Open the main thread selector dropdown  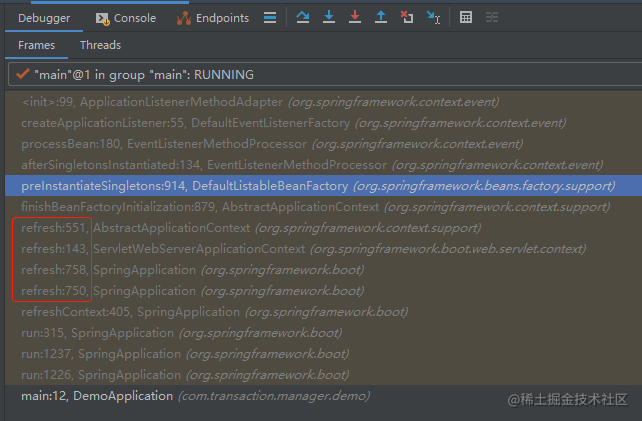[325, 75]
